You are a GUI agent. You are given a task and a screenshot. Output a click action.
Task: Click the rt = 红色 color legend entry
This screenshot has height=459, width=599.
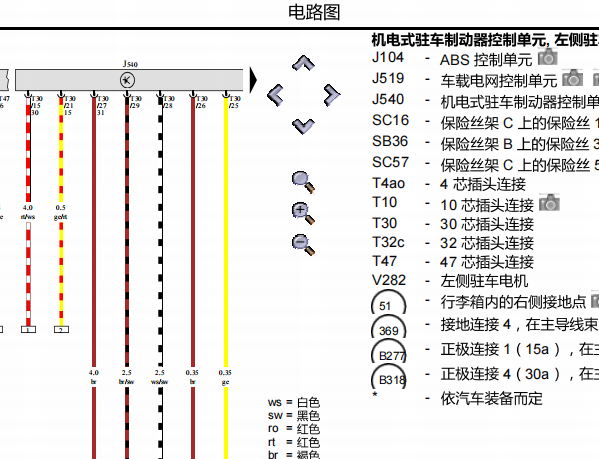(294, 442)
